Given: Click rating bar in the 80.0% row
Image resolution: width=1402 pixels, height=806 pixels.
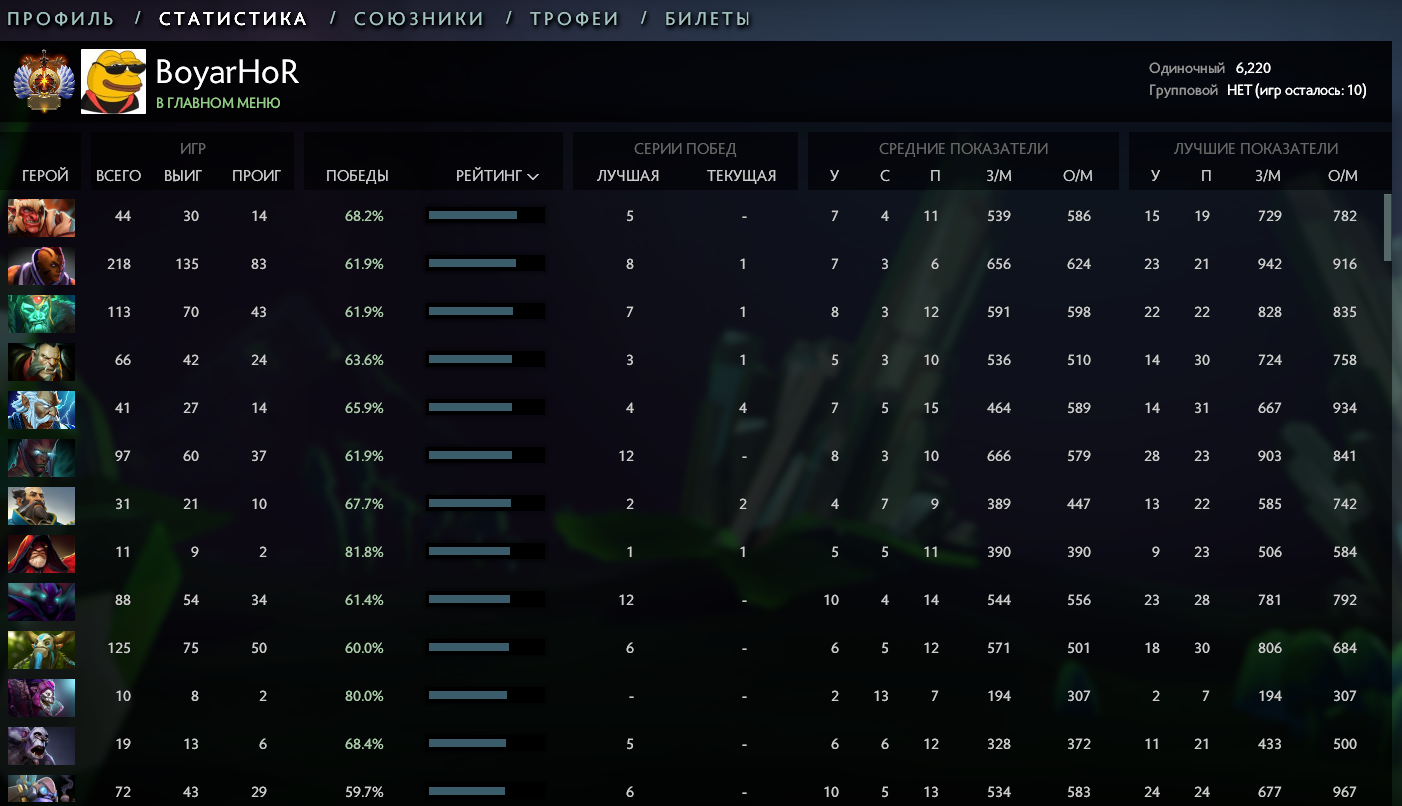Looking at the screenshot, I should click(x=486, y=695).
